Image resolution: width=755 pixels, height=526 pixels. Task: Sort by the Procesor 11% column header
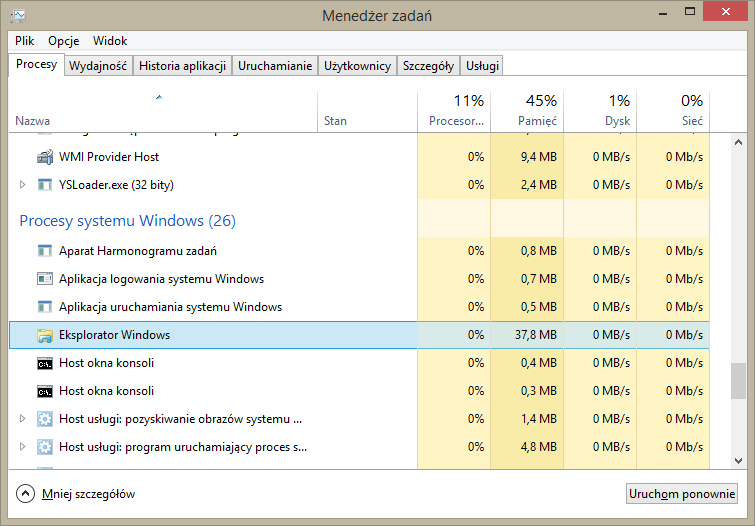click(454, 111)
